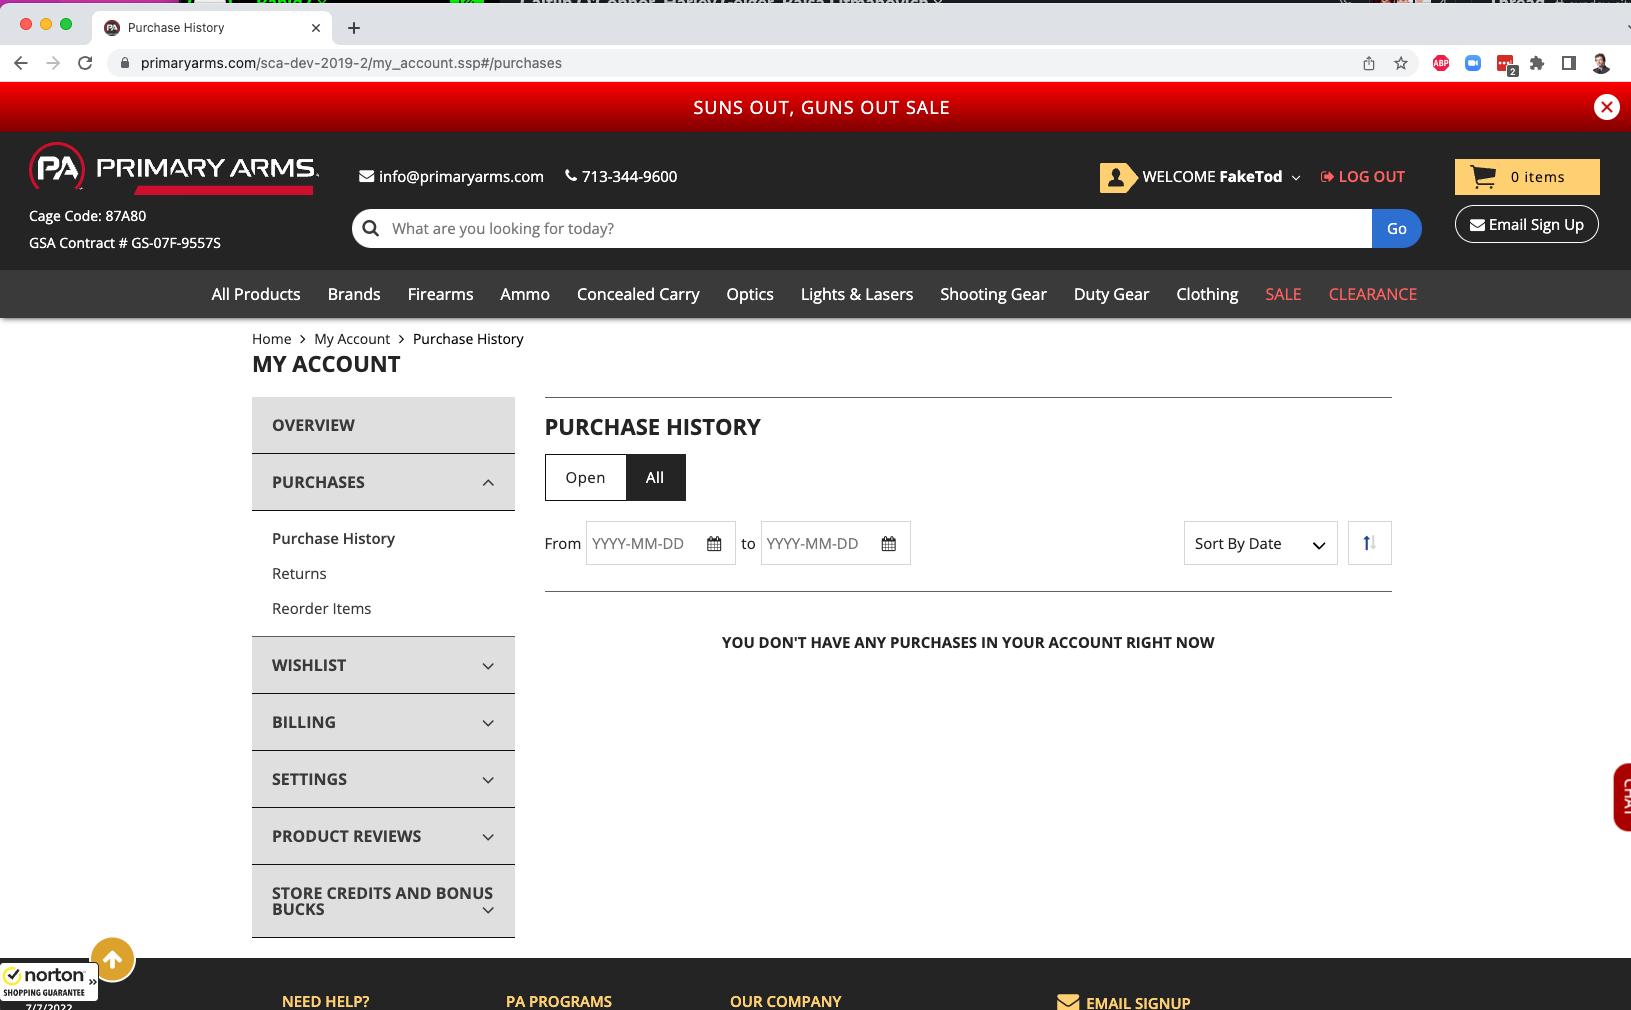Open the 'to' date calendar picker
This screenshot has width=1631, height=1010.
tap(888, 544)
